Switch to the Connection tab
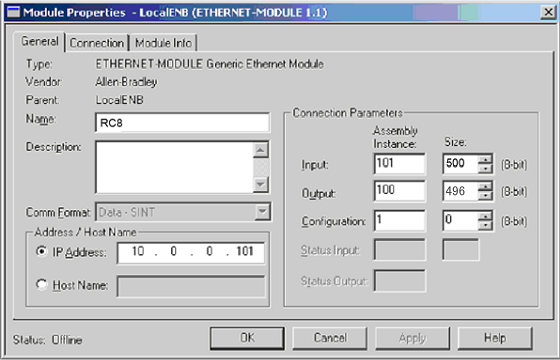Screen dimensions: 560x360 click(97, 43)
